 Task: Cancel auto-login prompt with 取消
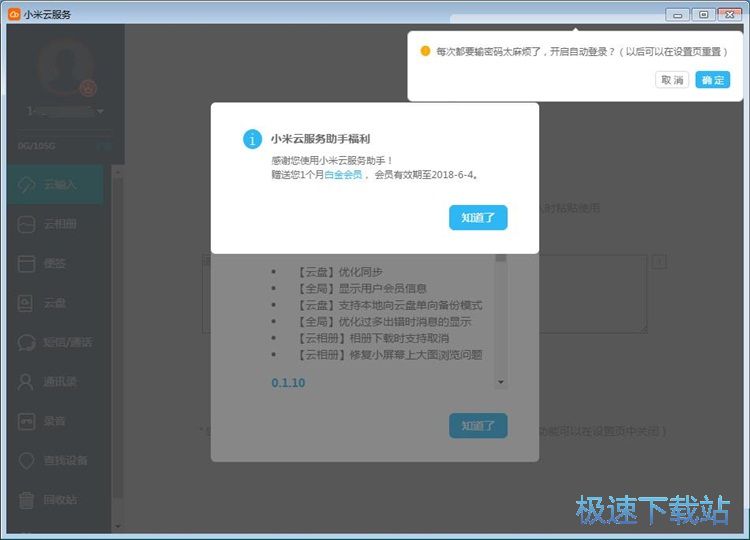(672, 80)
